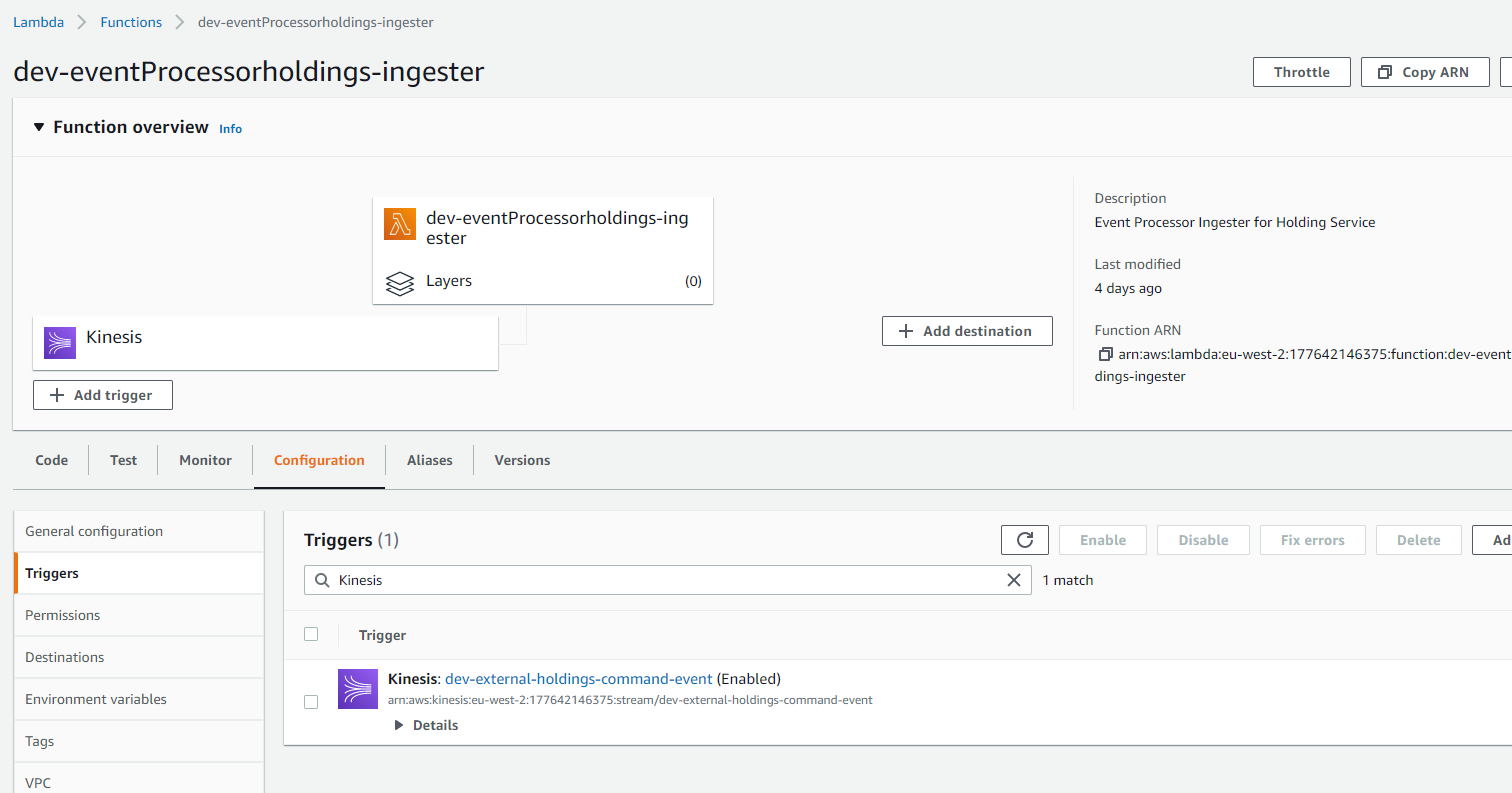Viewport: 1512px width, 793px height.
Task: Click the Add trigger button
Action: click(103, 395)
